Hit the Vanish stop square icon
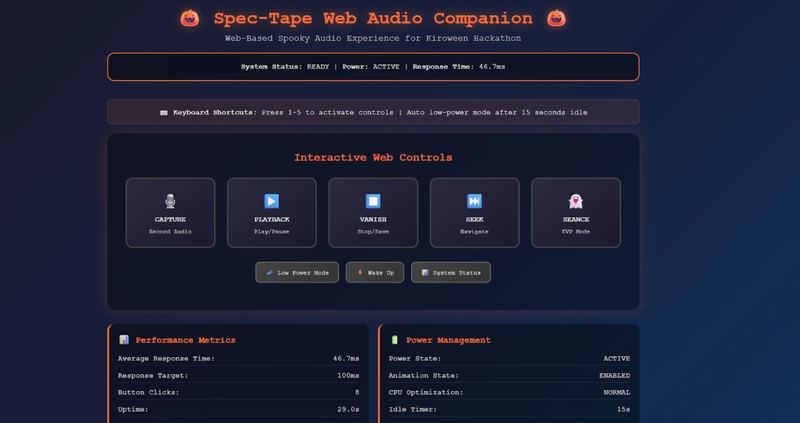 (373, 201)
